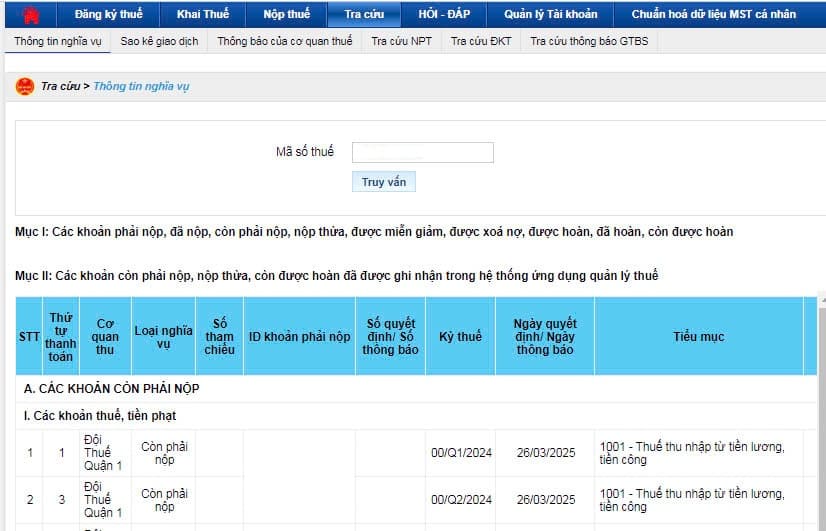The width and height of the screenshot is (826, 531).
Task: Click the Mã số thuế input field
Action: (x=422, y=152)
